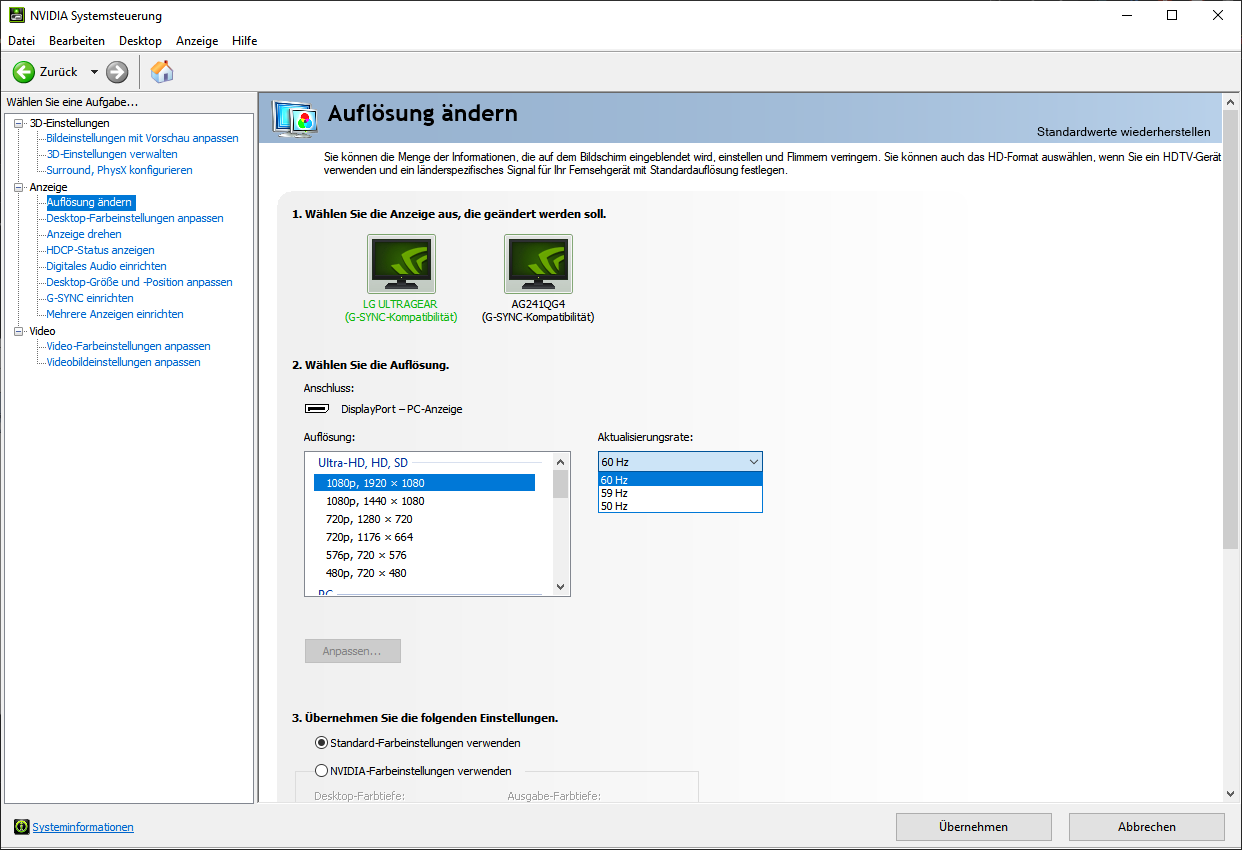Open the Desktop menu
The height and width of the screenshot is (850, 1242).
point(140,41)
